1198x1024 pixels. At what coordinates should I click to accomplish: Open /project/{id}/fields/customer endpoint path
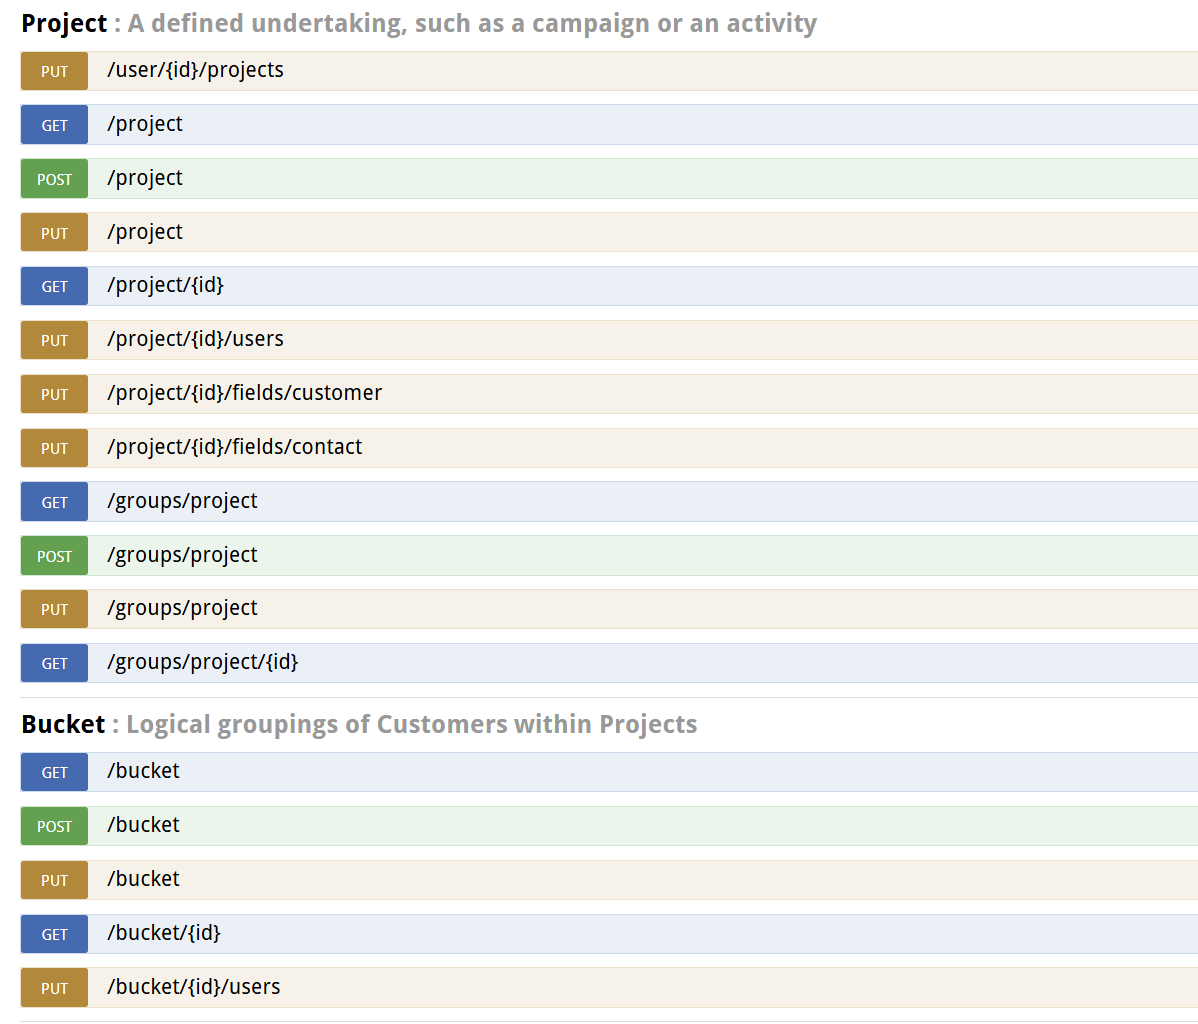[244, 393]
